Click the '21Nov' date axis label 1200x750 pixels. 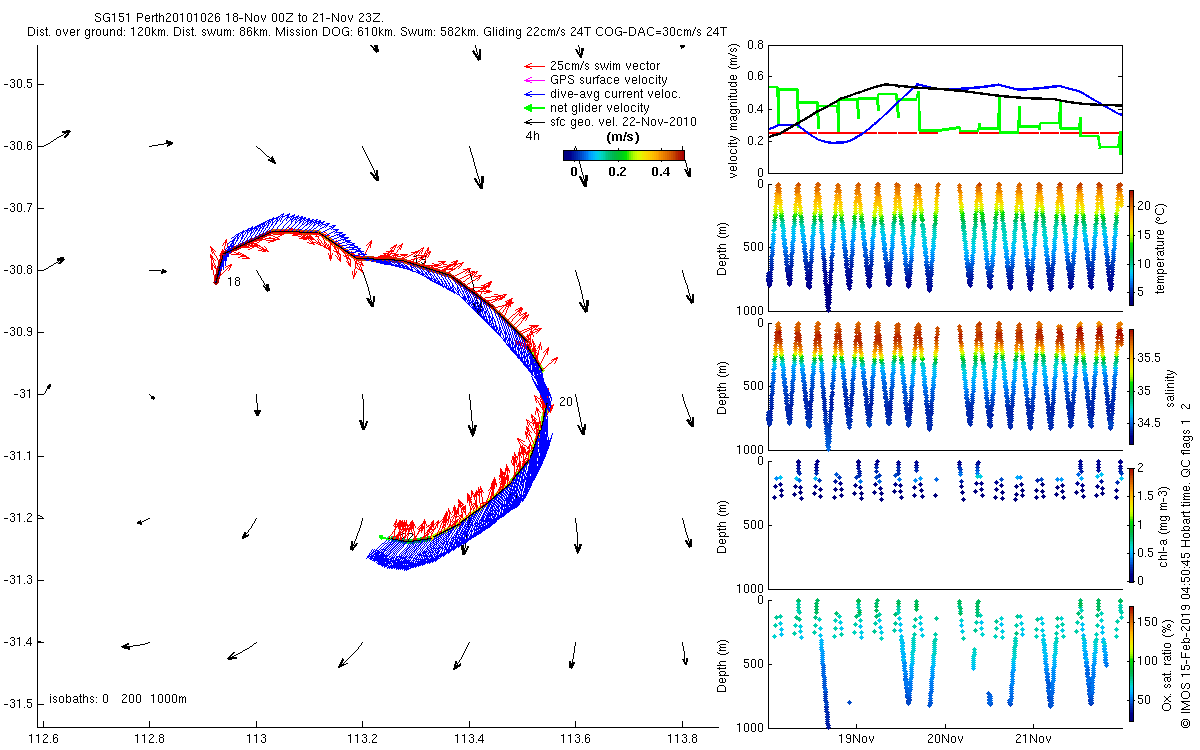click(x=1033, y=739)
